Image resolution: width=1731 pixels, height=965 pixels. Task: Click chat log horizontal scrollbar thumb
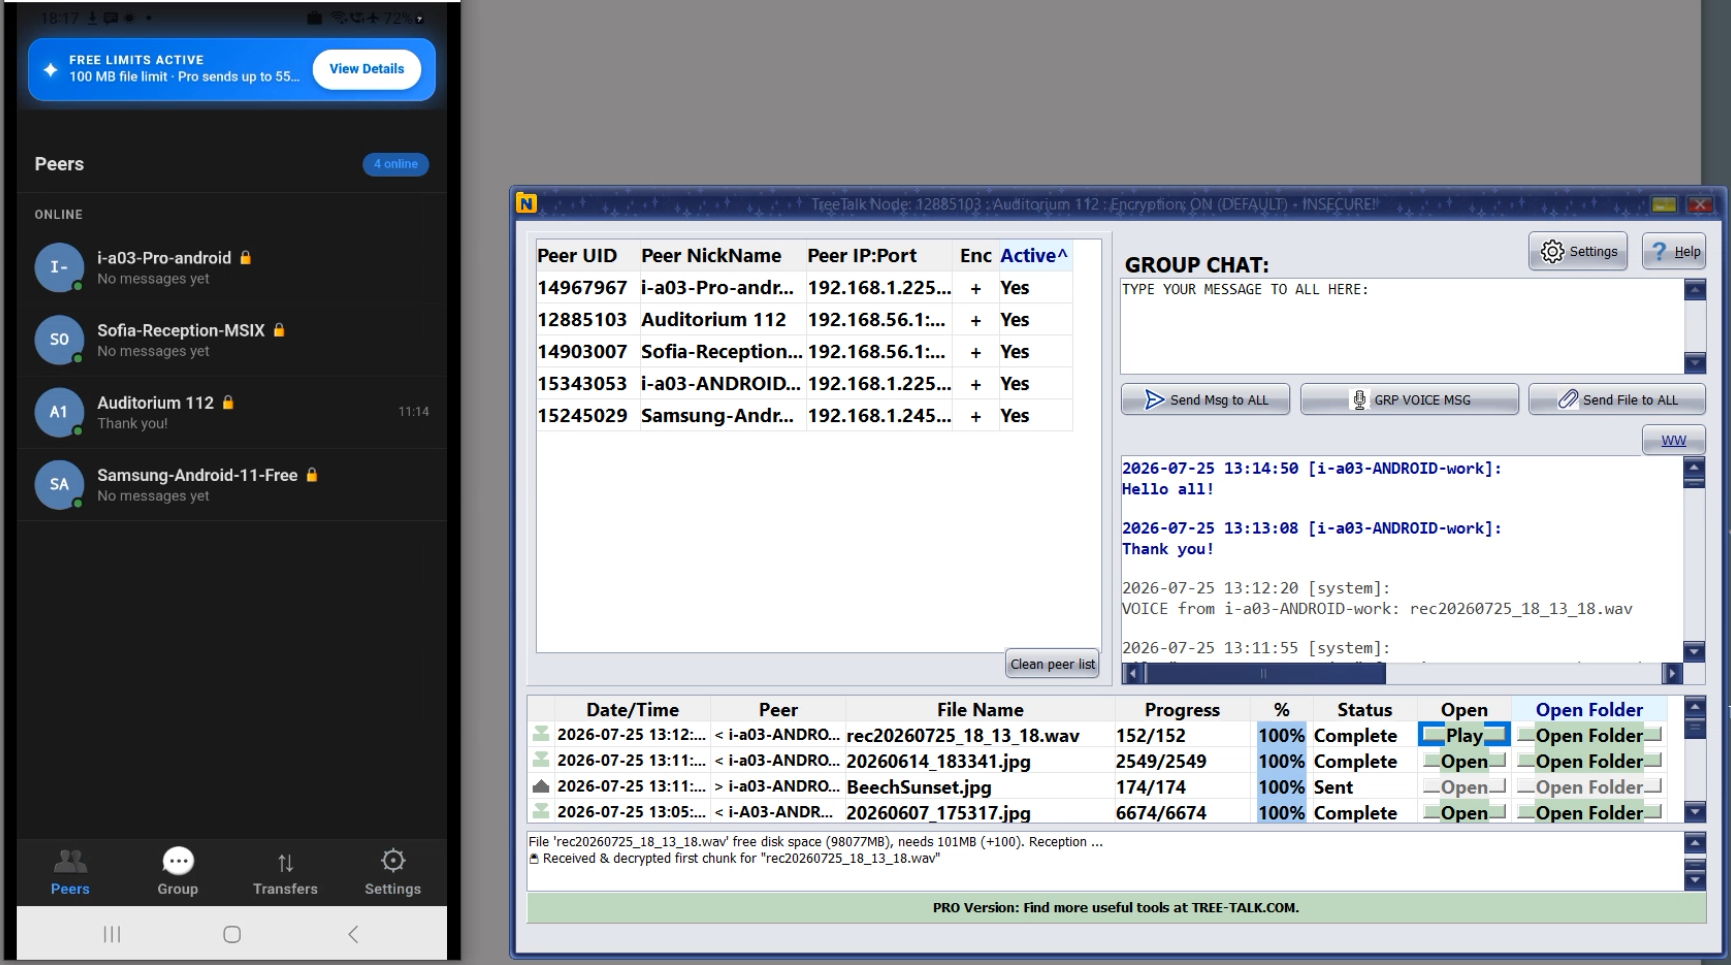coord(1263,674)
